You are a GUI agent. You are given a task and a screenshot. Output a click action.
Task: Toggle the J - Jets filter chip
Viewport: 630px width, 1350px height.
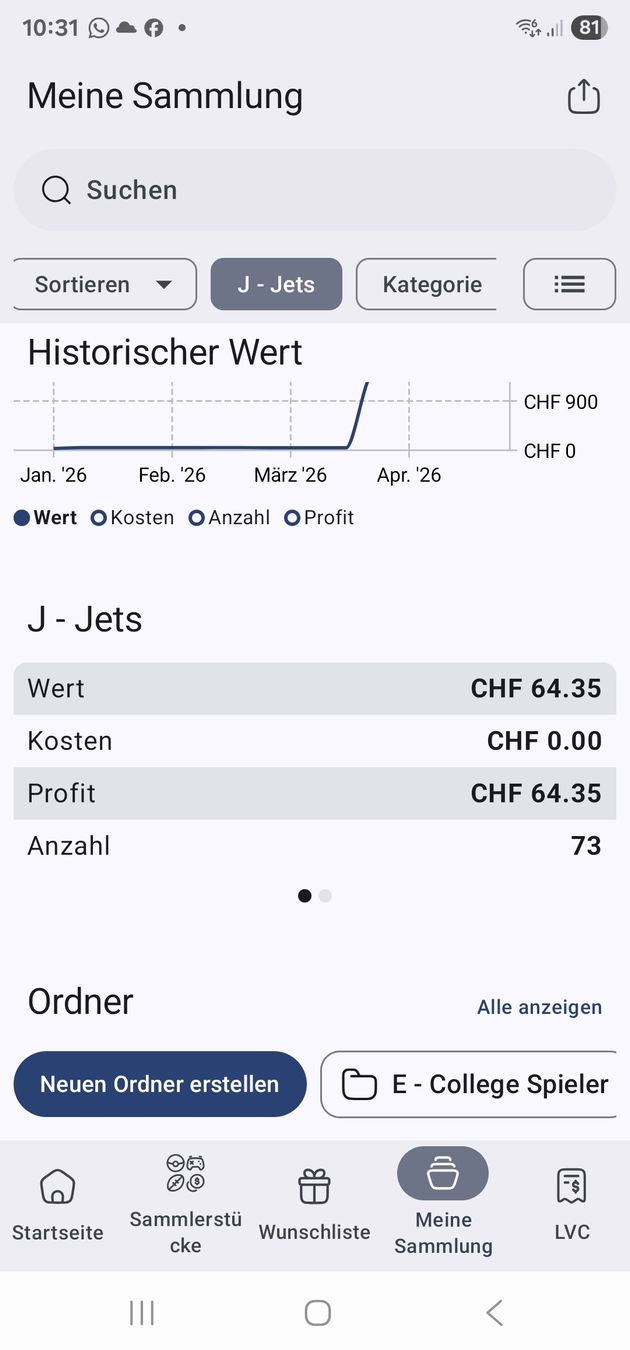pyautogui.click(x=276, y=284)
